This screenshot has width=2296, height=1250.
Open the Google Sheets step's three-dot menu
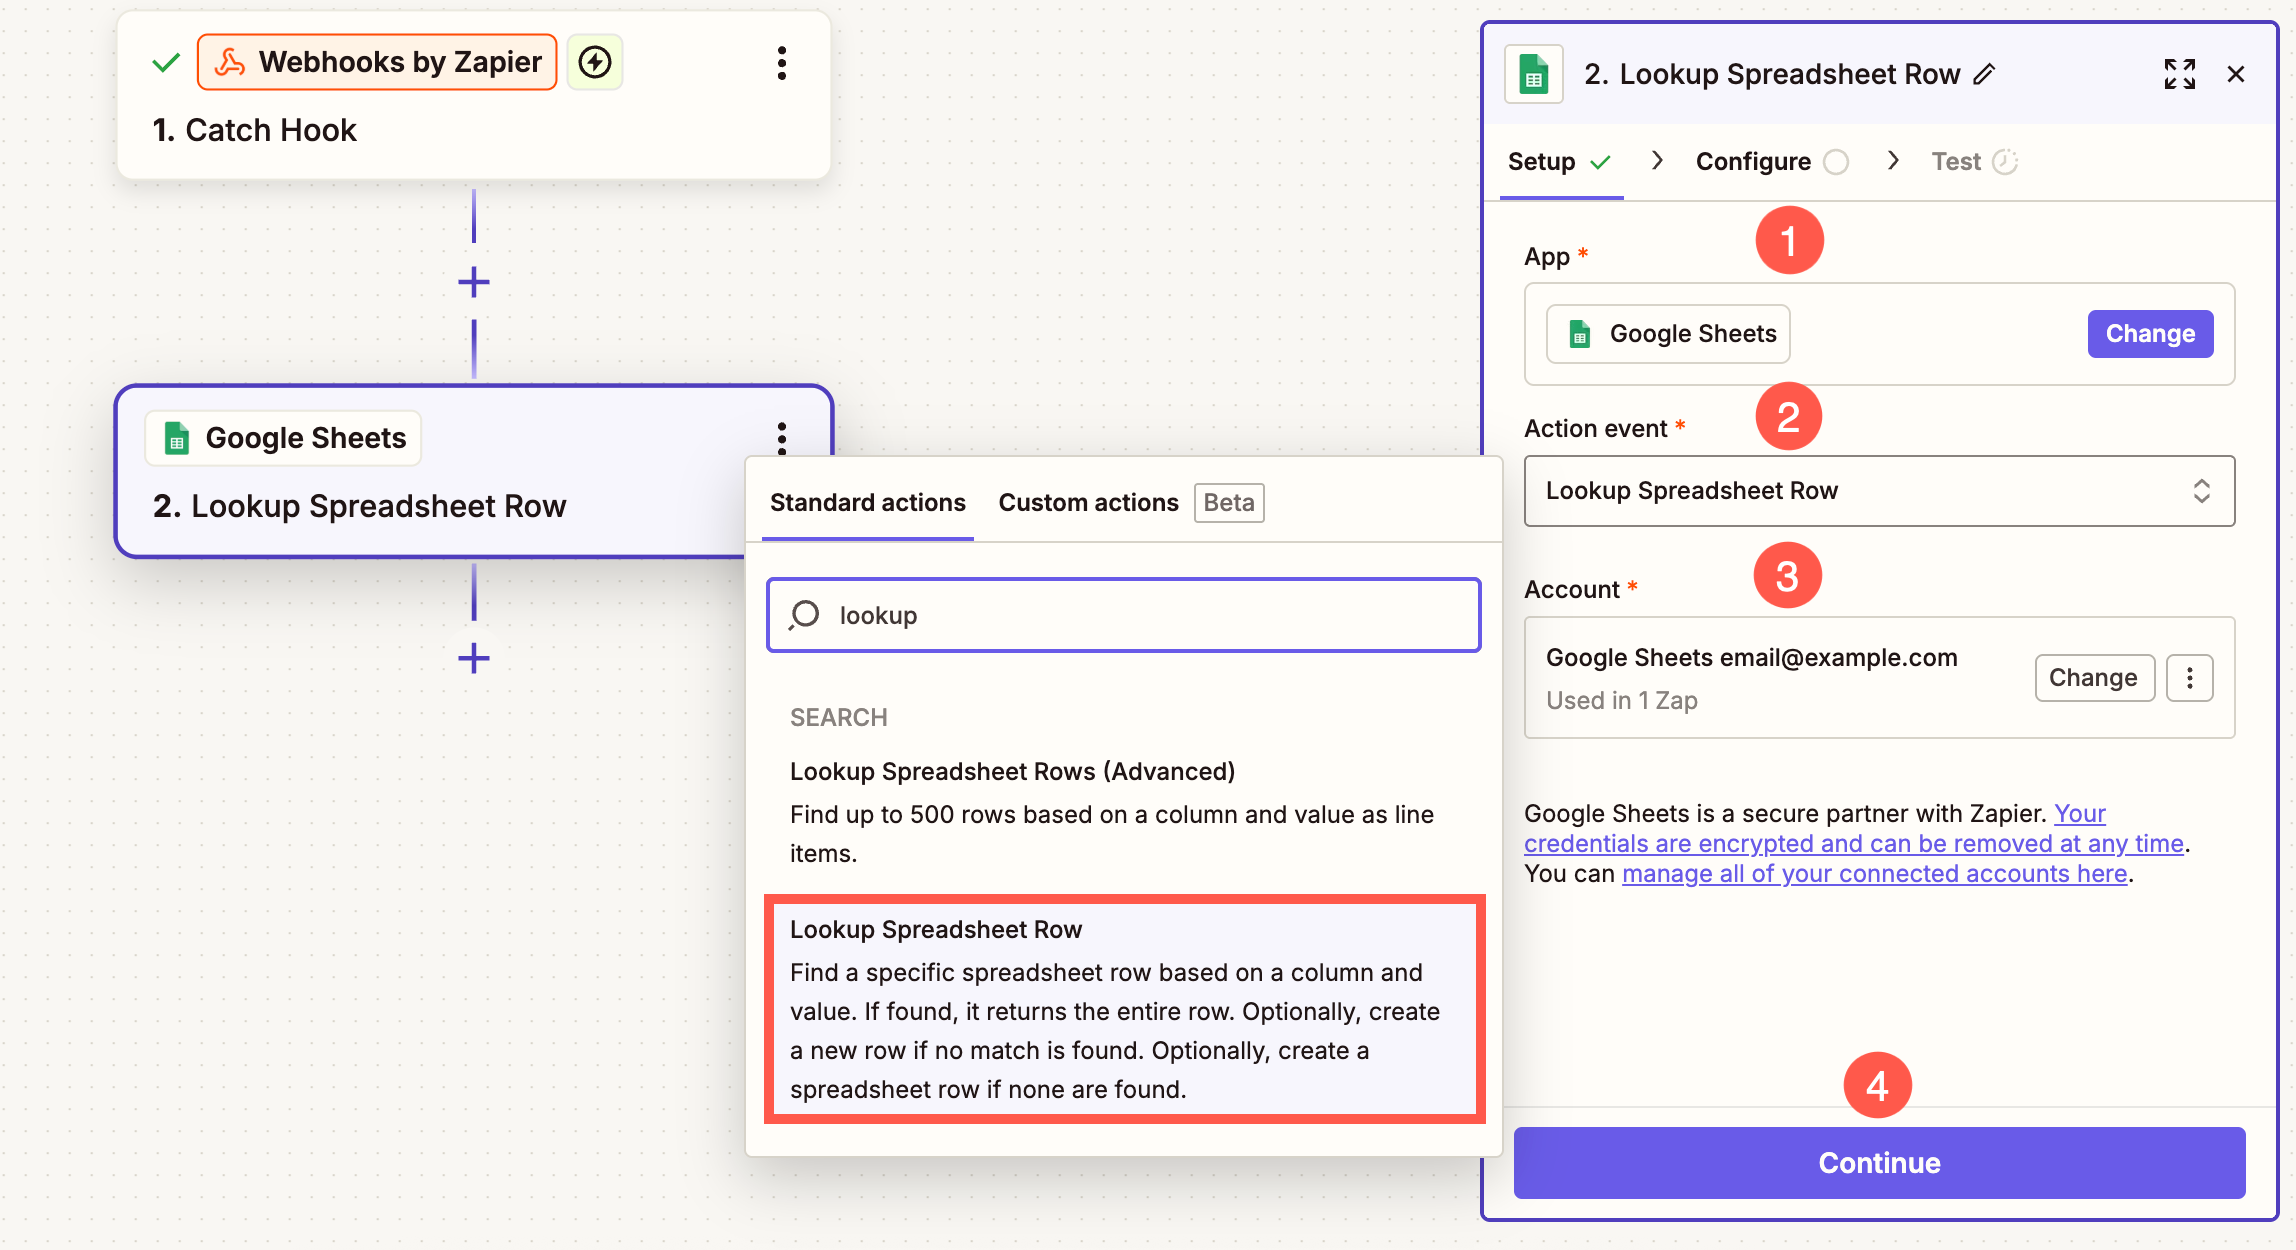782,437
